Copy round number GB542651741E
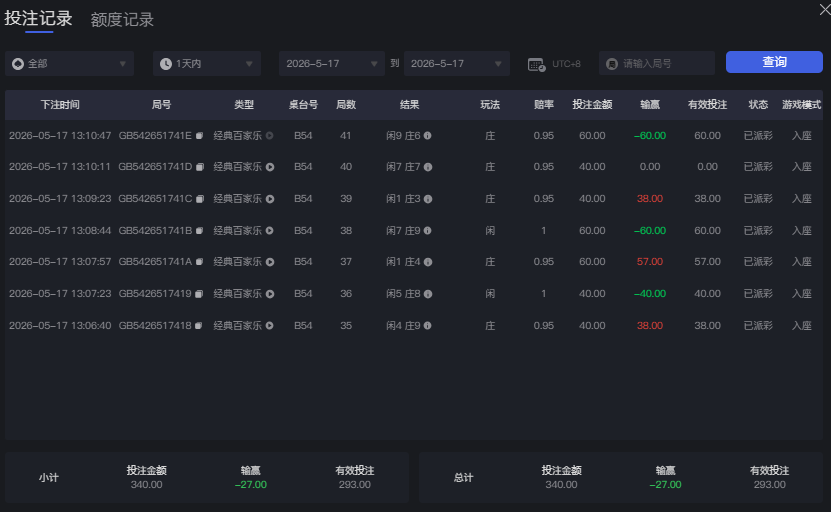831x512 pixels. point(199,136)
